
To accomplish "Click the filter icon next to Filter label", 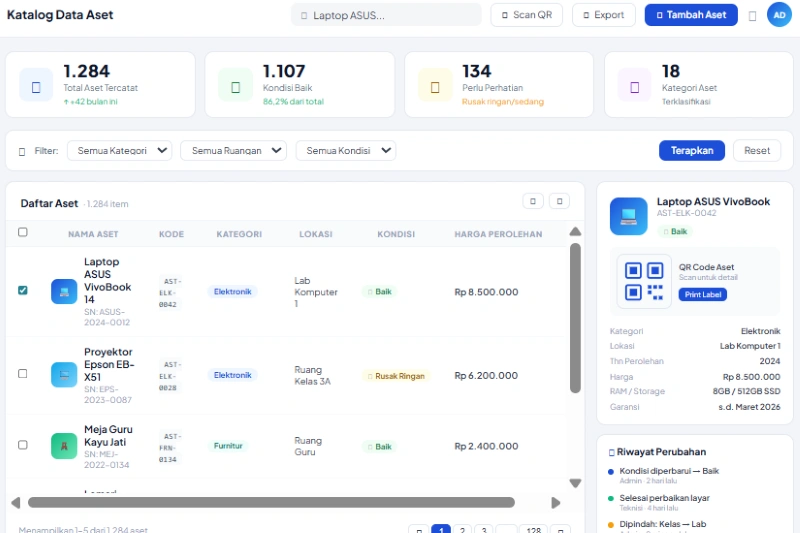I will [22, 151].
